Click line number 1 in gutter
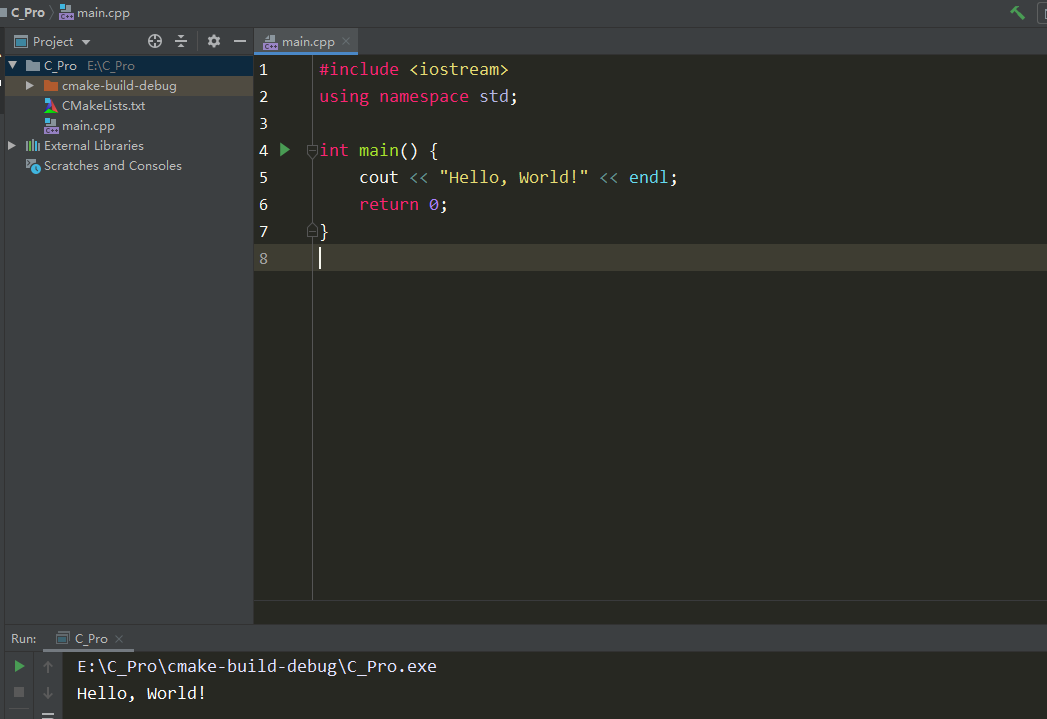Image resolution: width=1047 pixels, height=719 pixels. click(x=263, y=69)
